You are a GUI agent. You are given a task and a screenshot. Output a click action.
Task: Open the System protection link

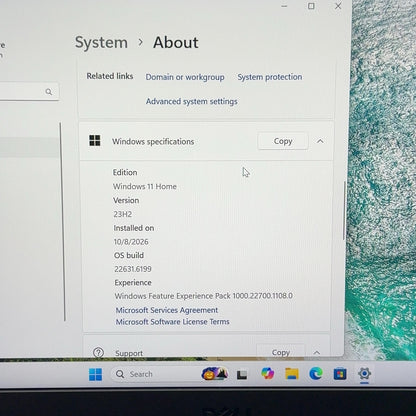coord(270,77)
